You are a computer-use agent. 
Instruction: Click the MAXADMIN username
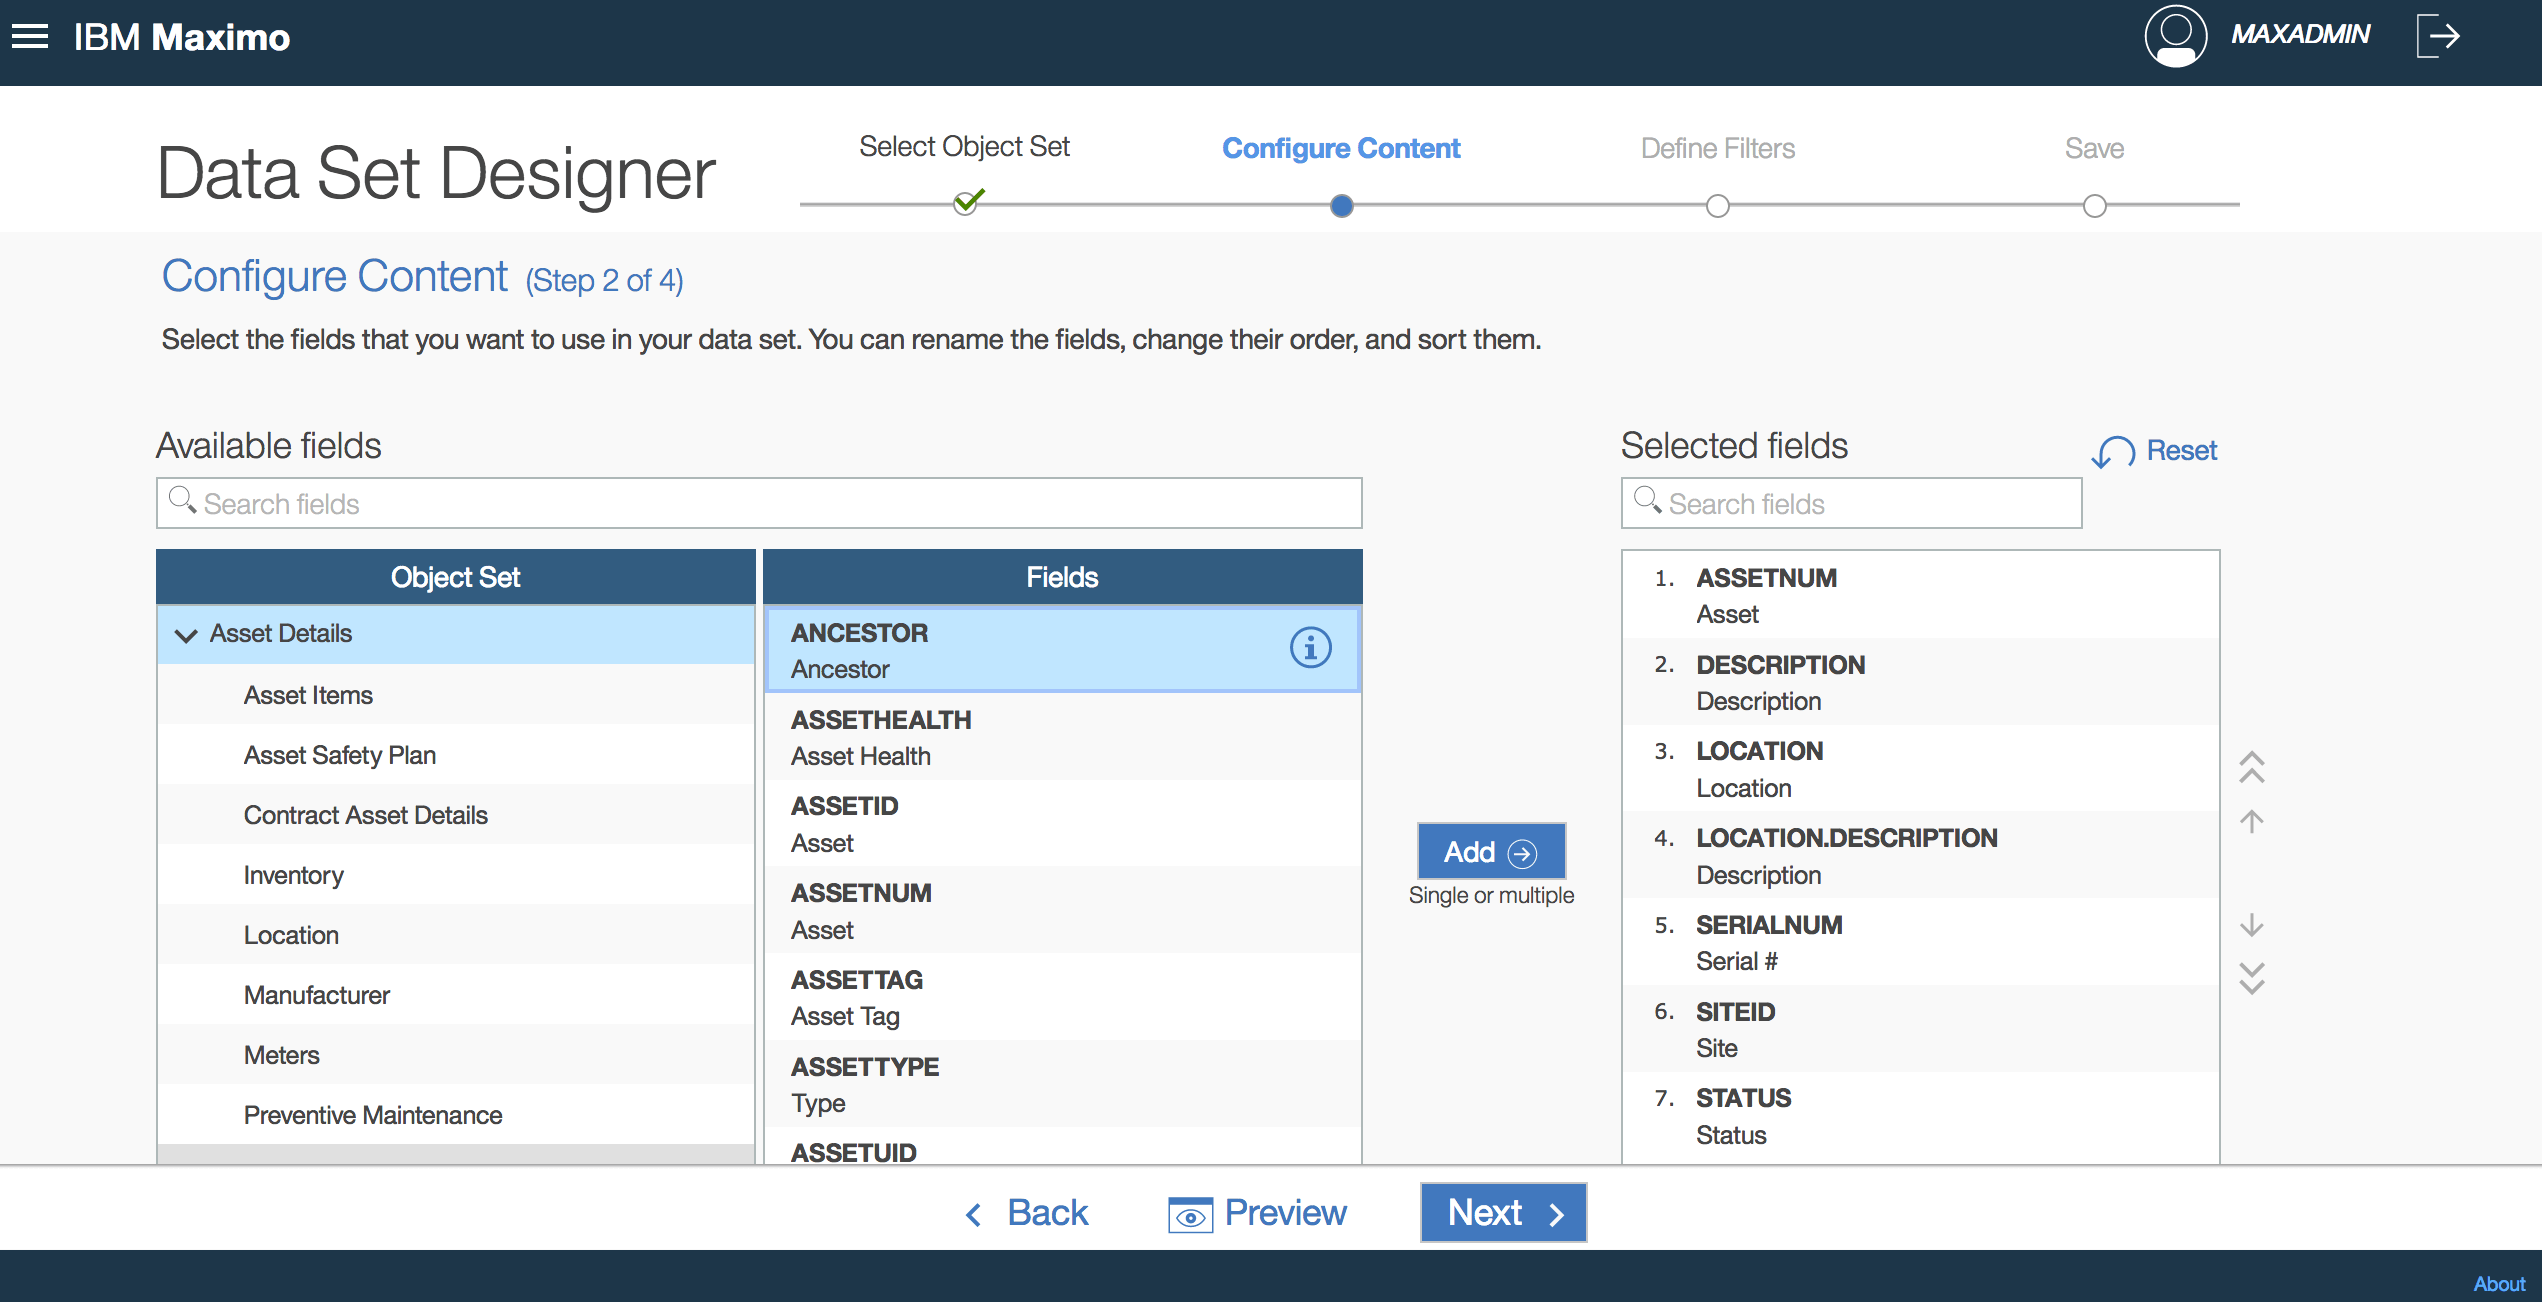[2300, 35]
